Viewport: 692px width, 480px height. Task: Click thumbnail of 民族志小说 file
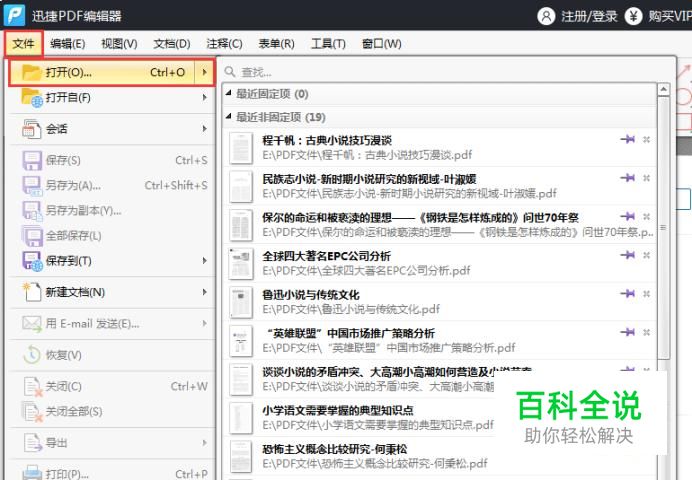point(241,187)
